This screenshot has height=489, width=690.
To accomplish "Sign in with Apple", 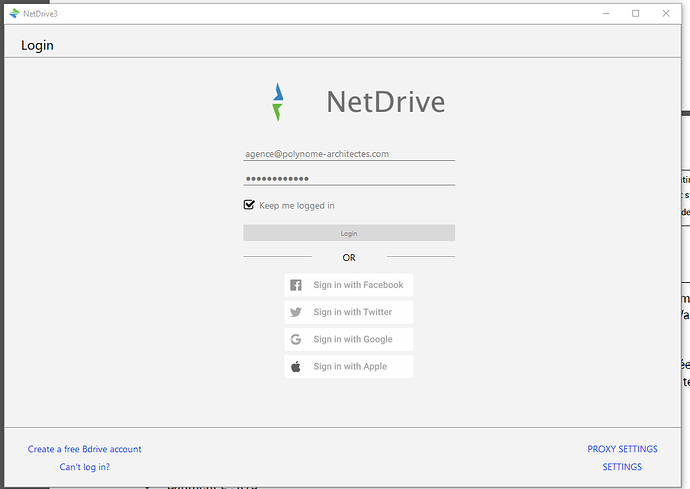I will tap(349, 367).
